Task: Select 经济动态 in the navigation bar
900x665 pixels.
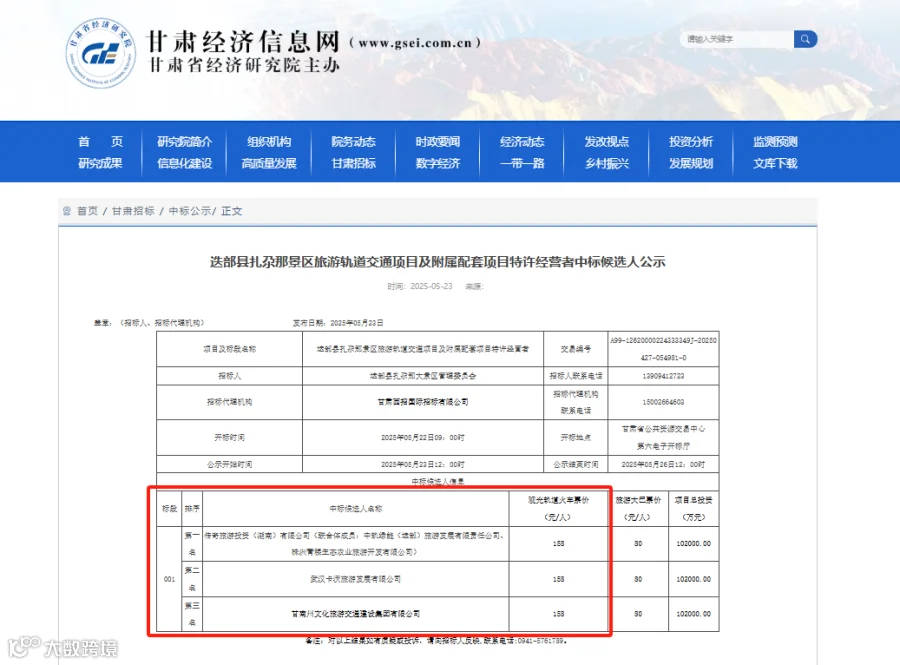Action: point(522,142)
